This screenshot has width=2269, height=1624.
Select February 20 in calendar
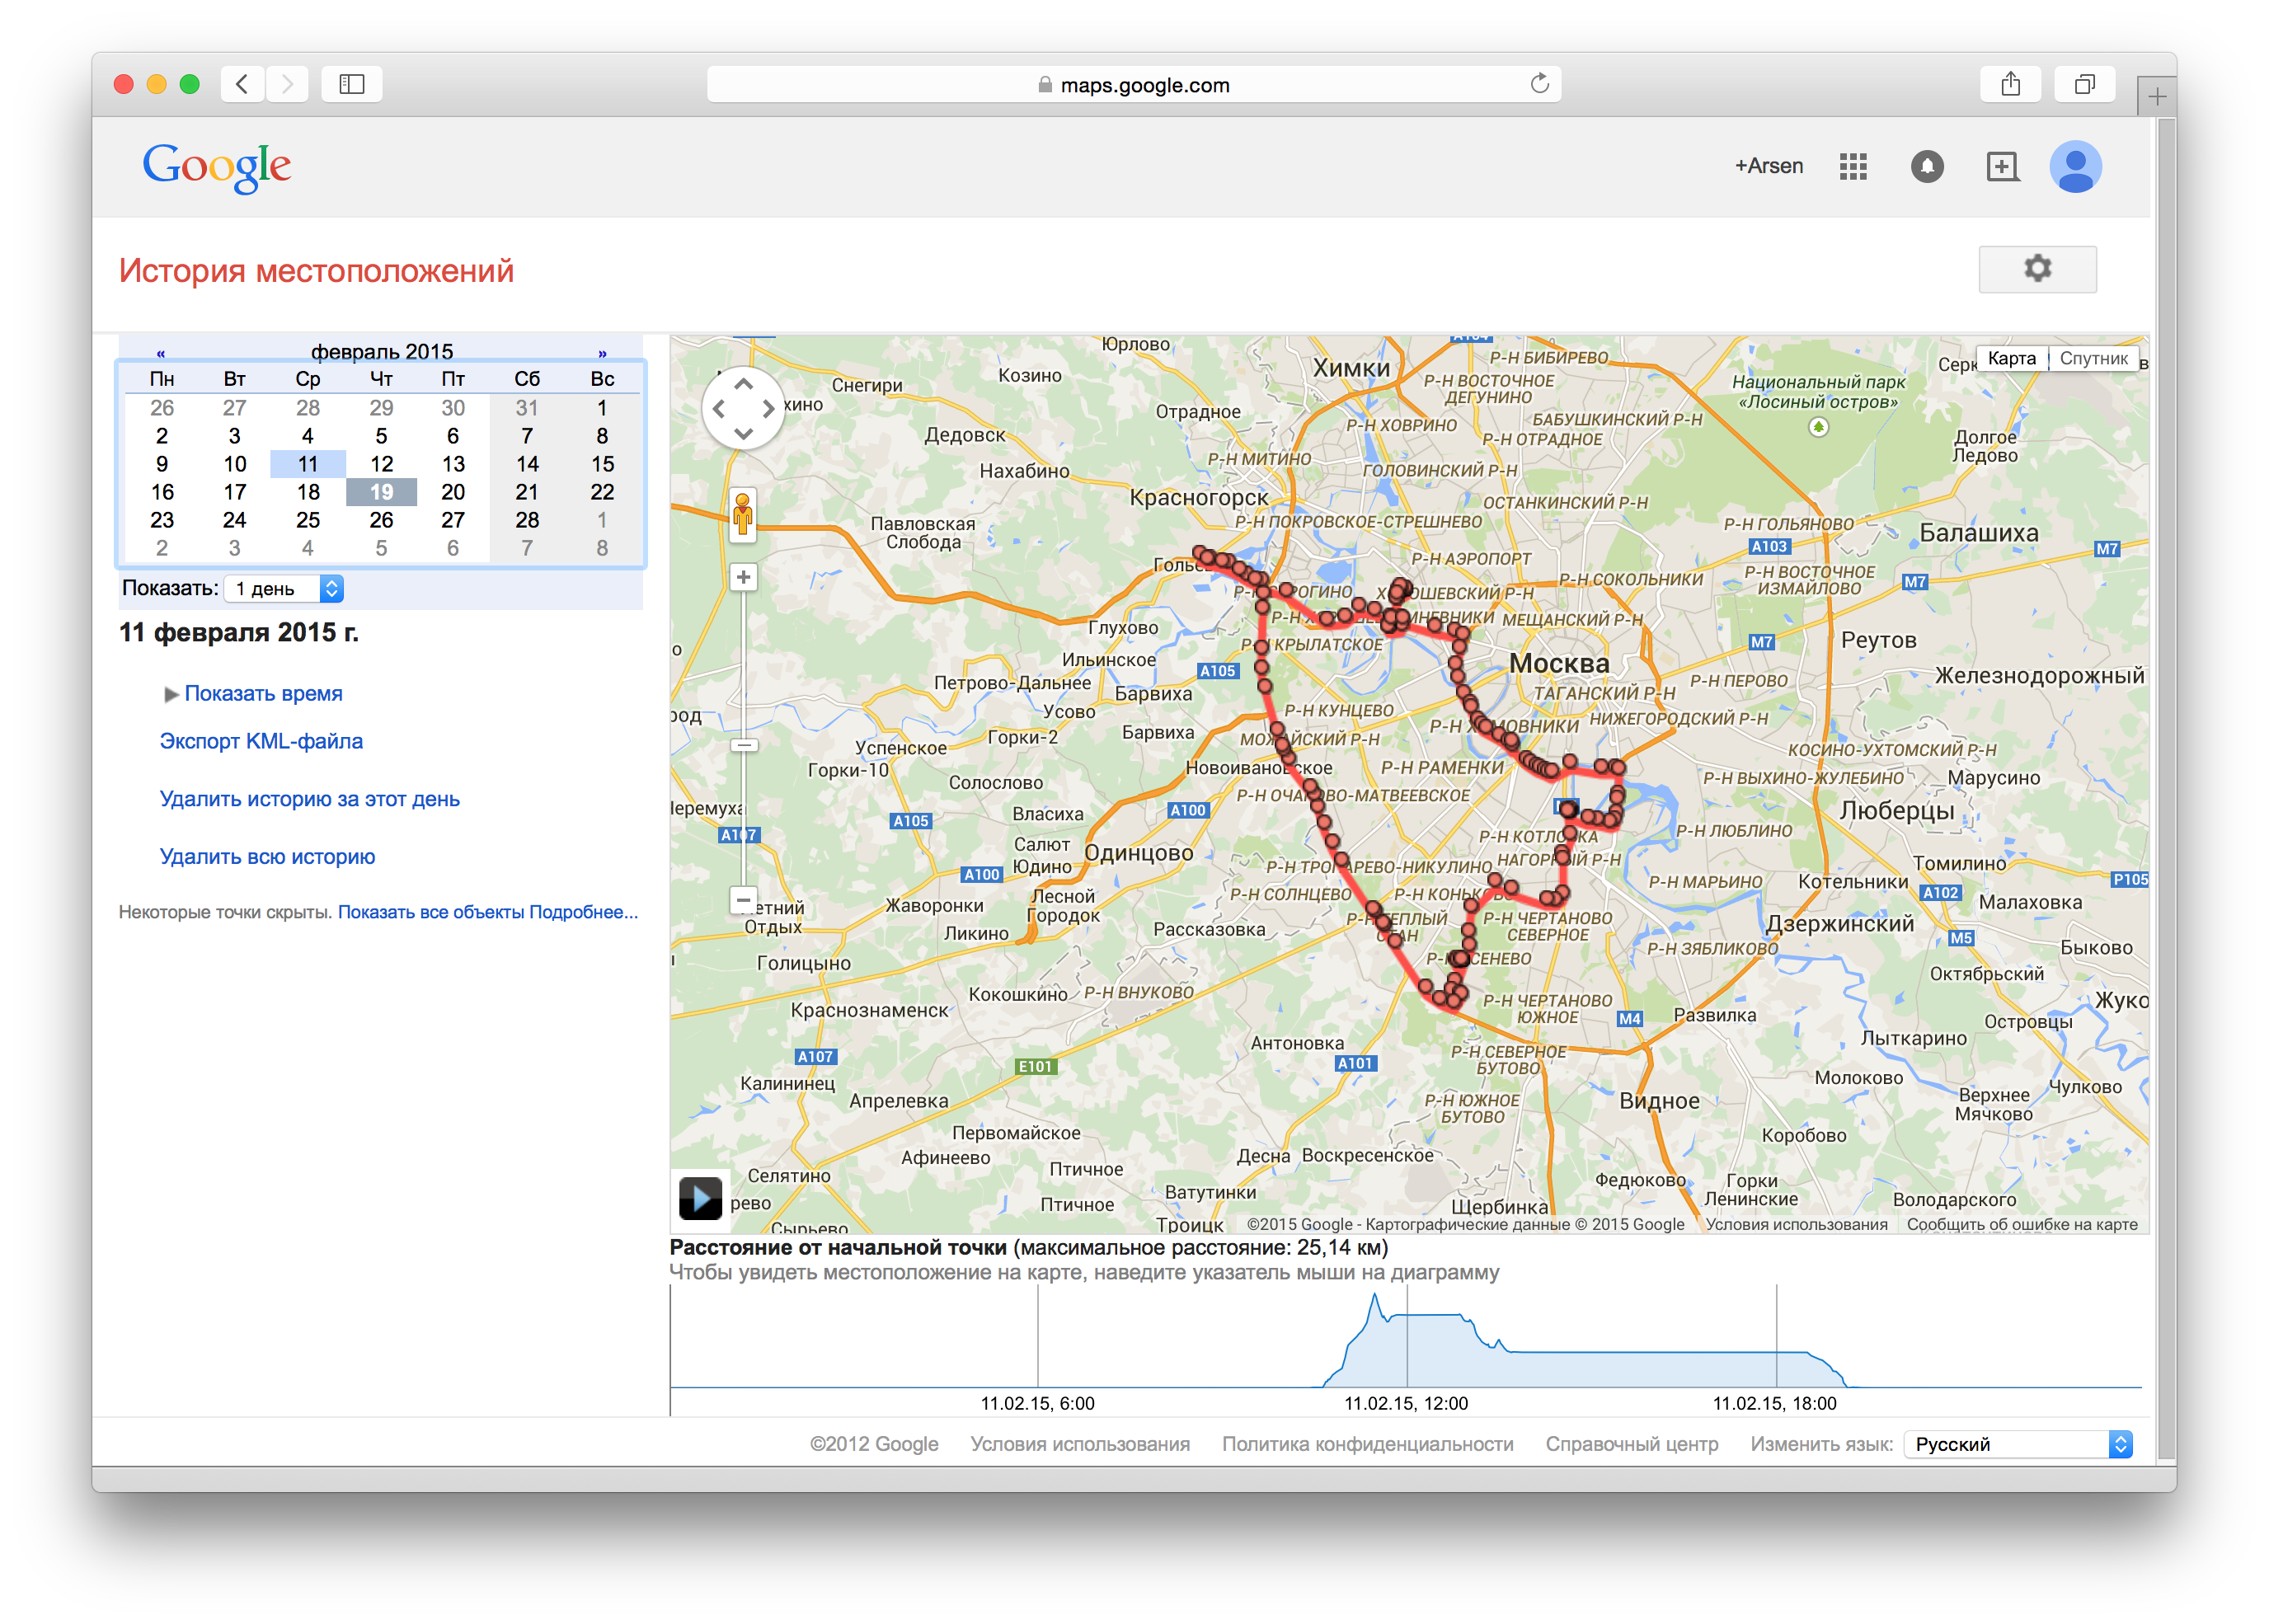[453, 492]
